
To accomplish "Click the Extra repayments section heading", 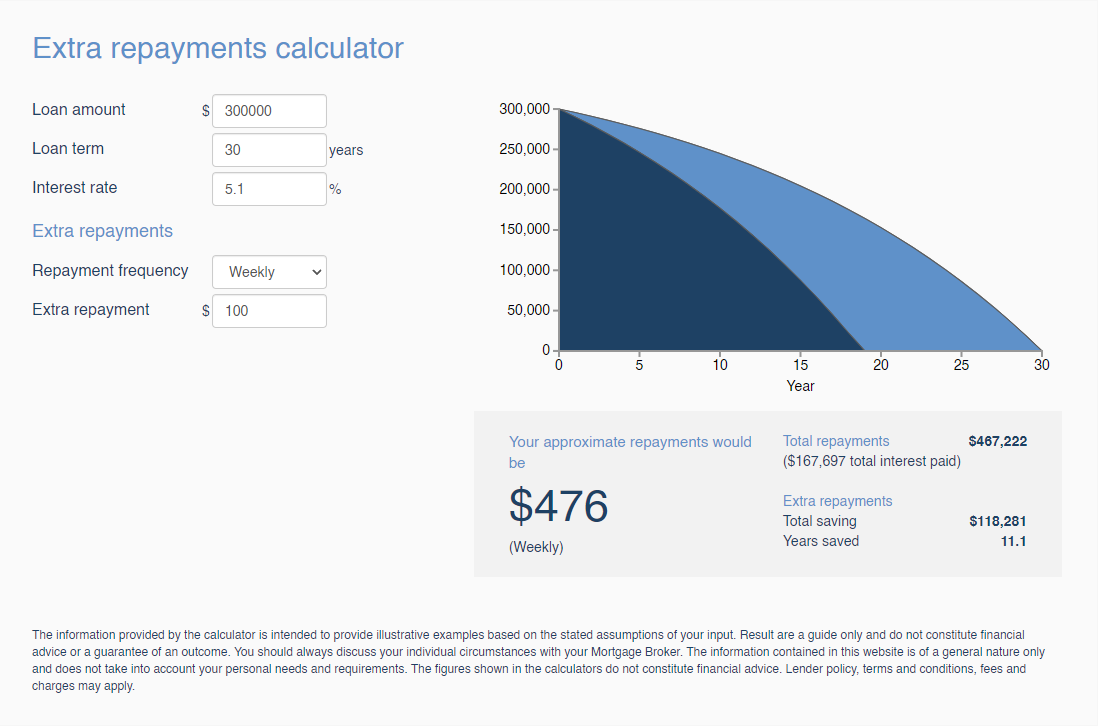I will [x=102, y=230].
